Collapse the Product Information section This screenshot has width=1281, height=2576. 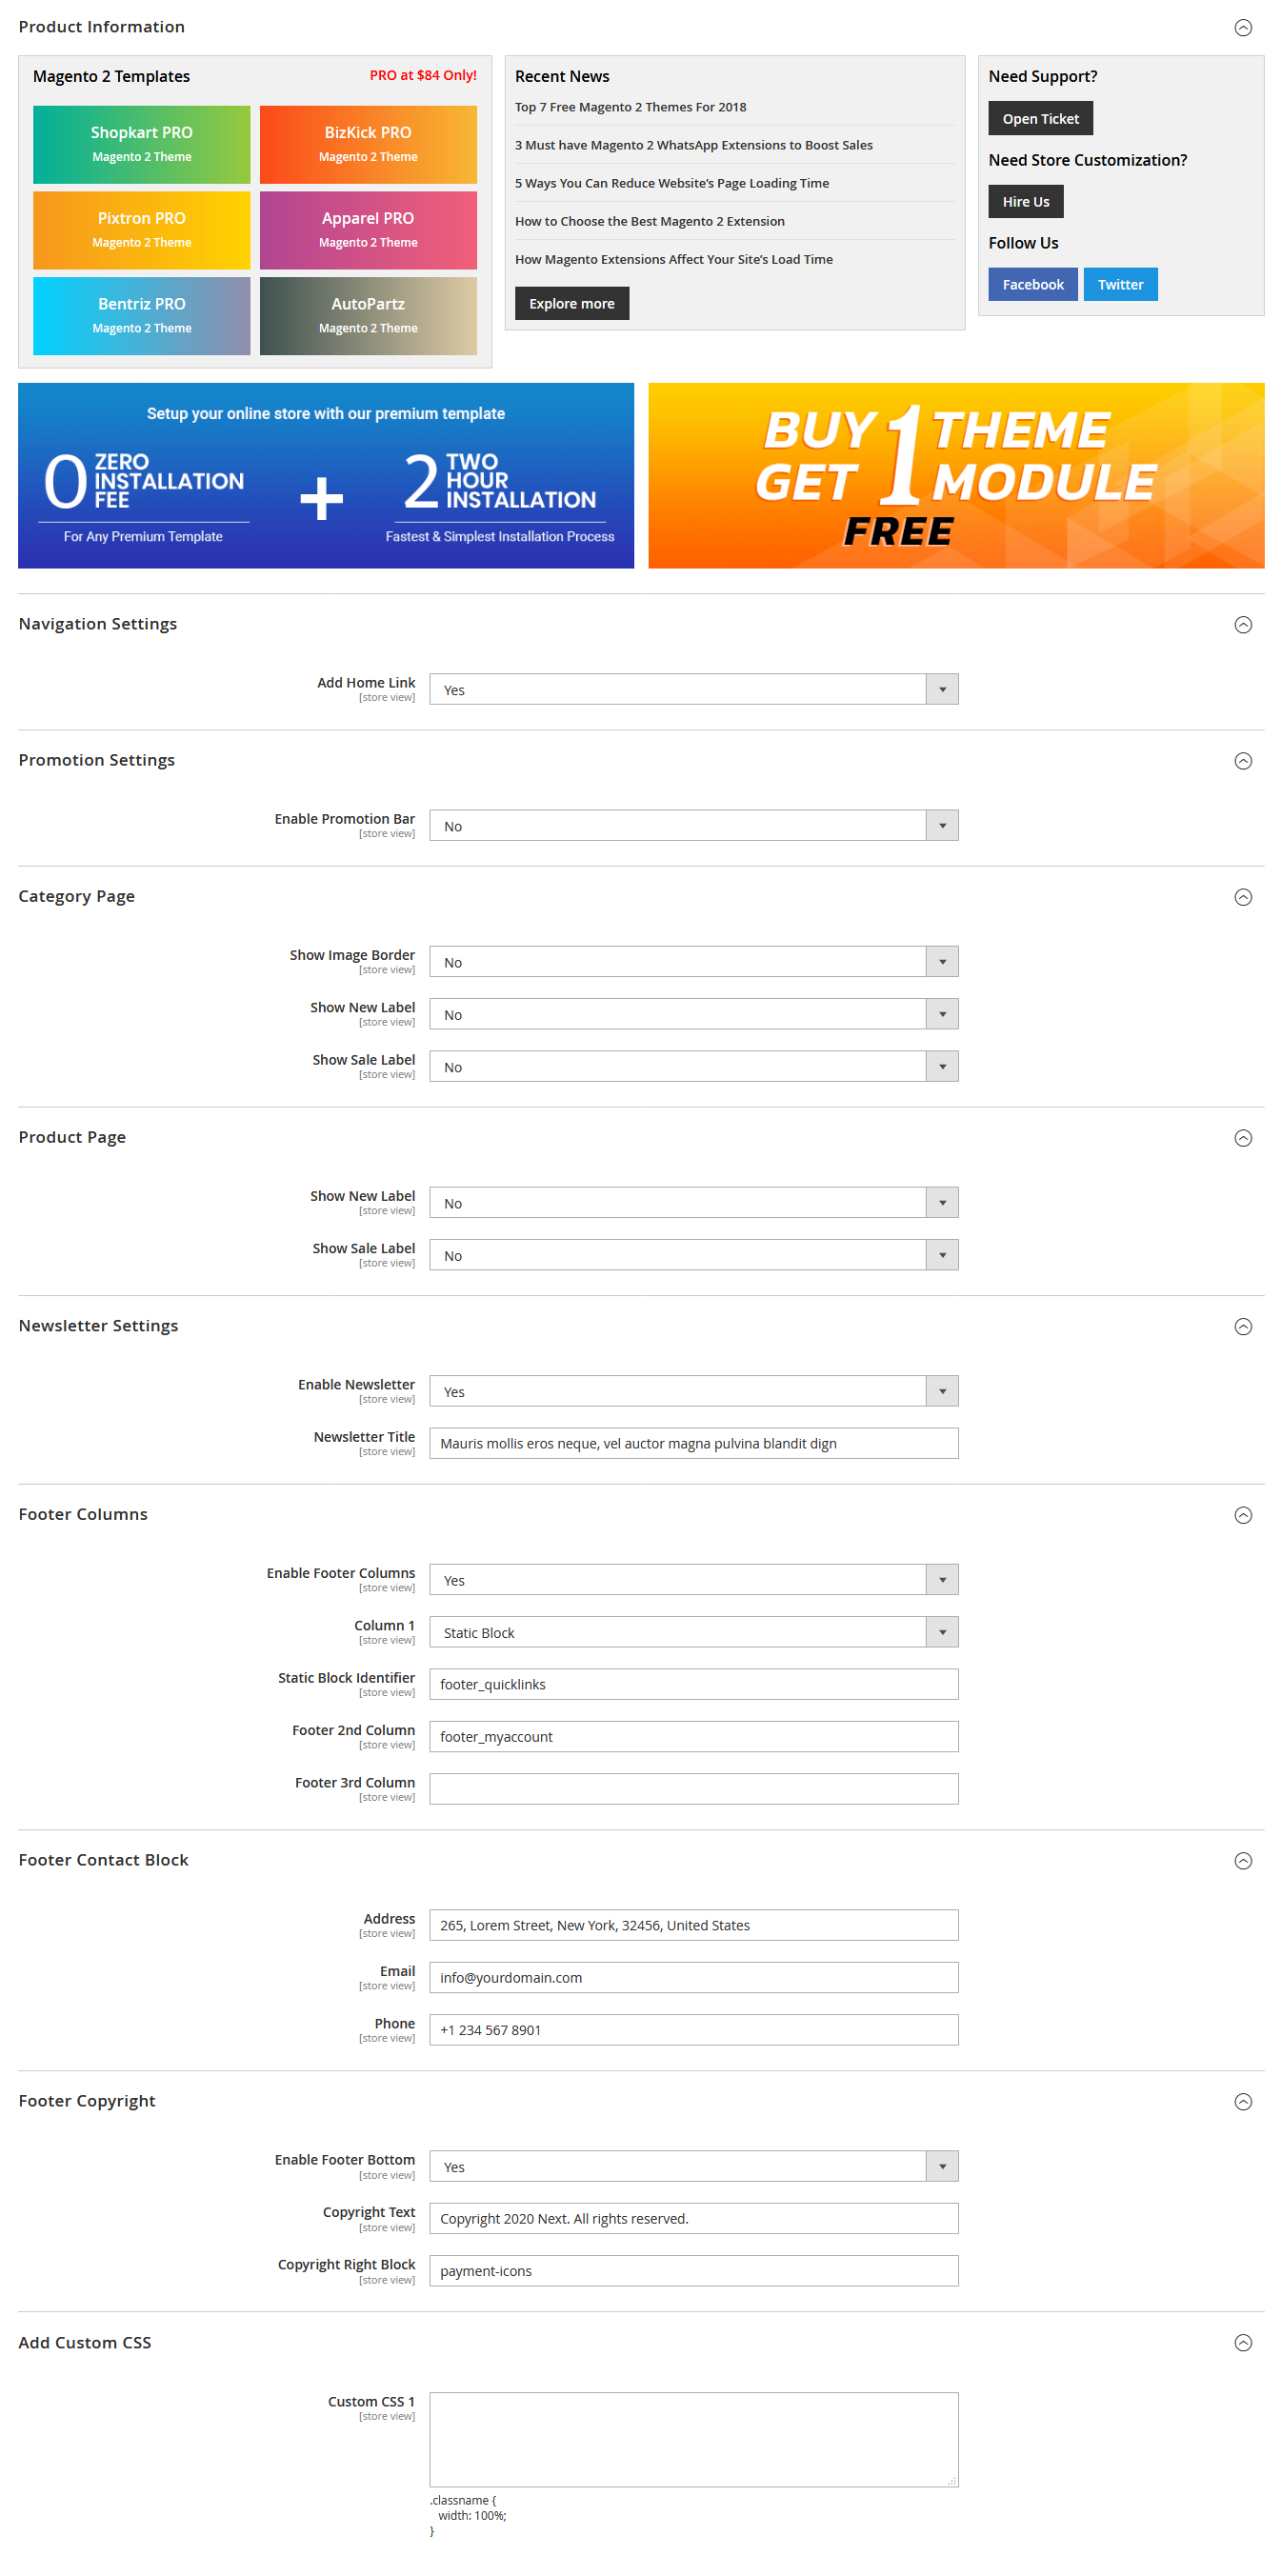point(1244,27)
